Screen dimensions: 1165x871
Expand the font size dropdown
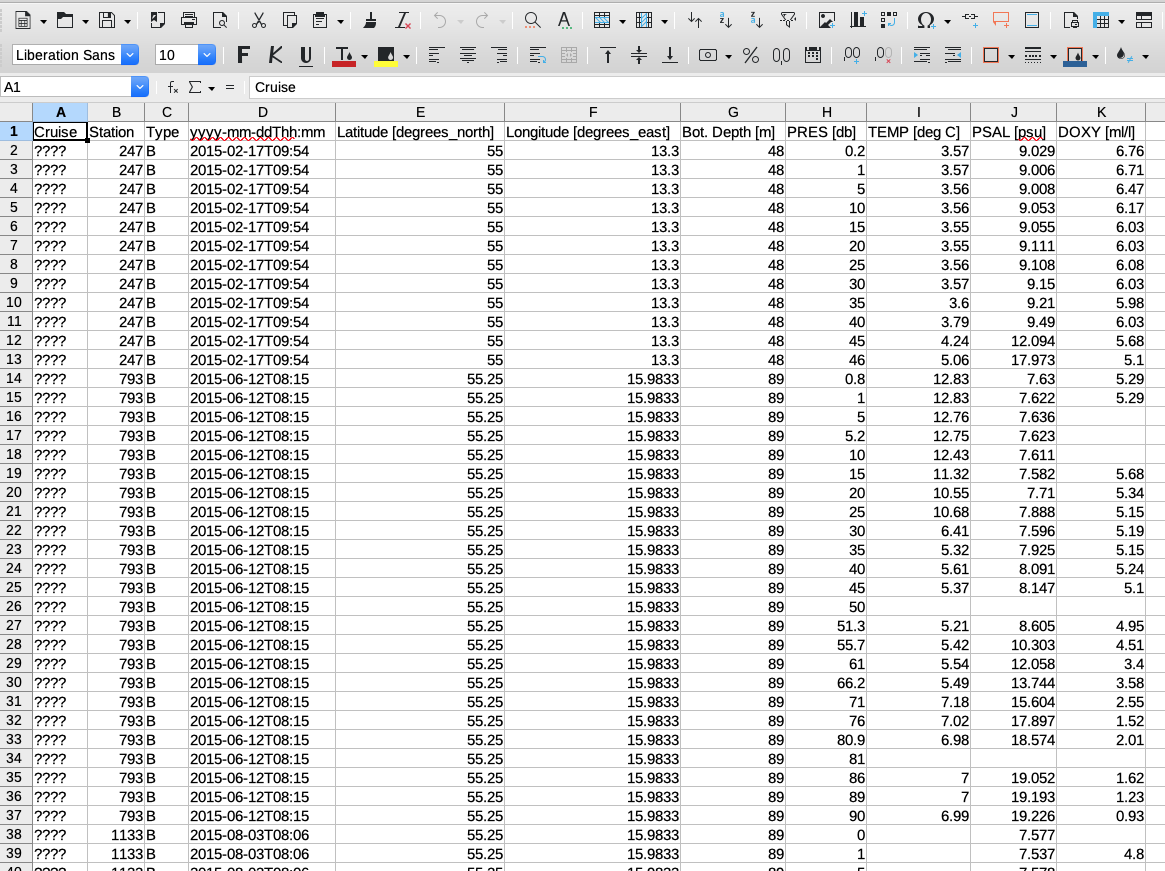tap(207, 56)
